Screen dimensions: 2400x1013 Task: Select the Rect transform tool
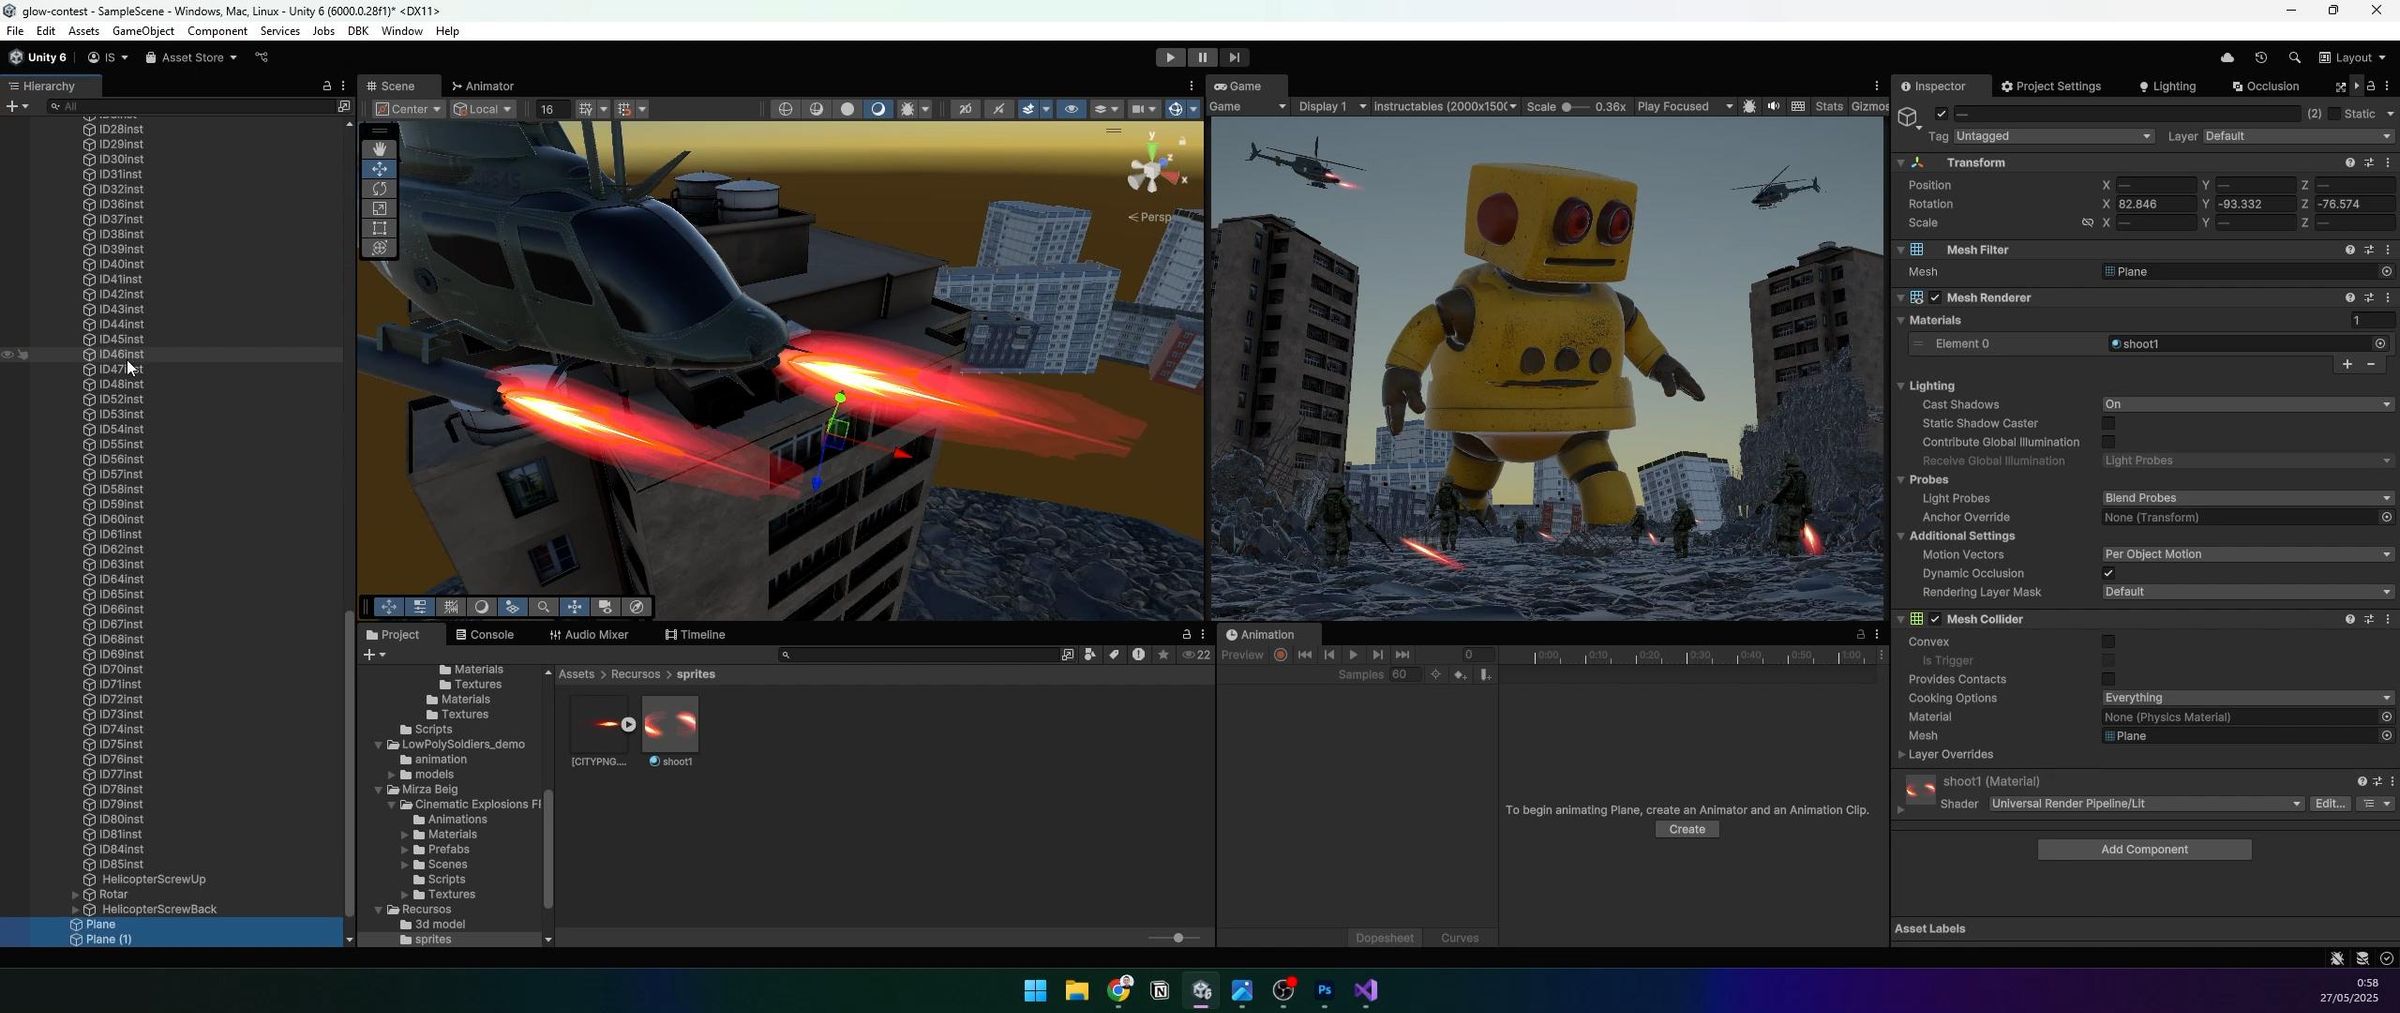pyautogui.click(x=380, y=228)
